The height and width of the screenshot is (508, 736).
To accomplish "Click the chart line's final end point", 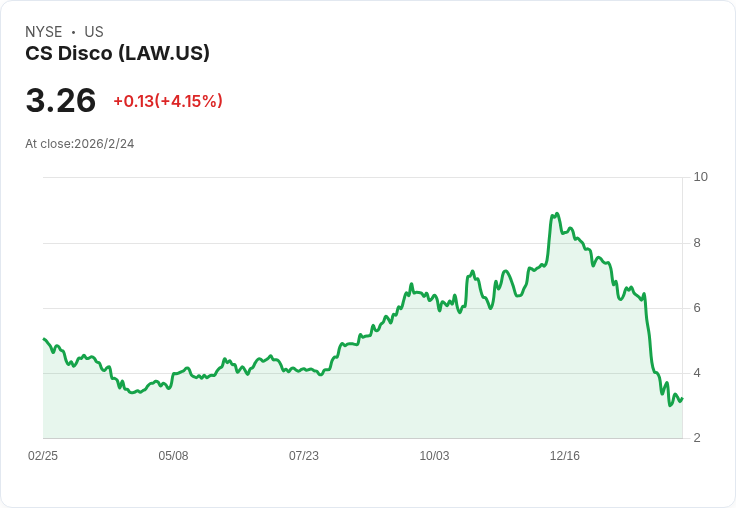I will [x=682, y=399].
